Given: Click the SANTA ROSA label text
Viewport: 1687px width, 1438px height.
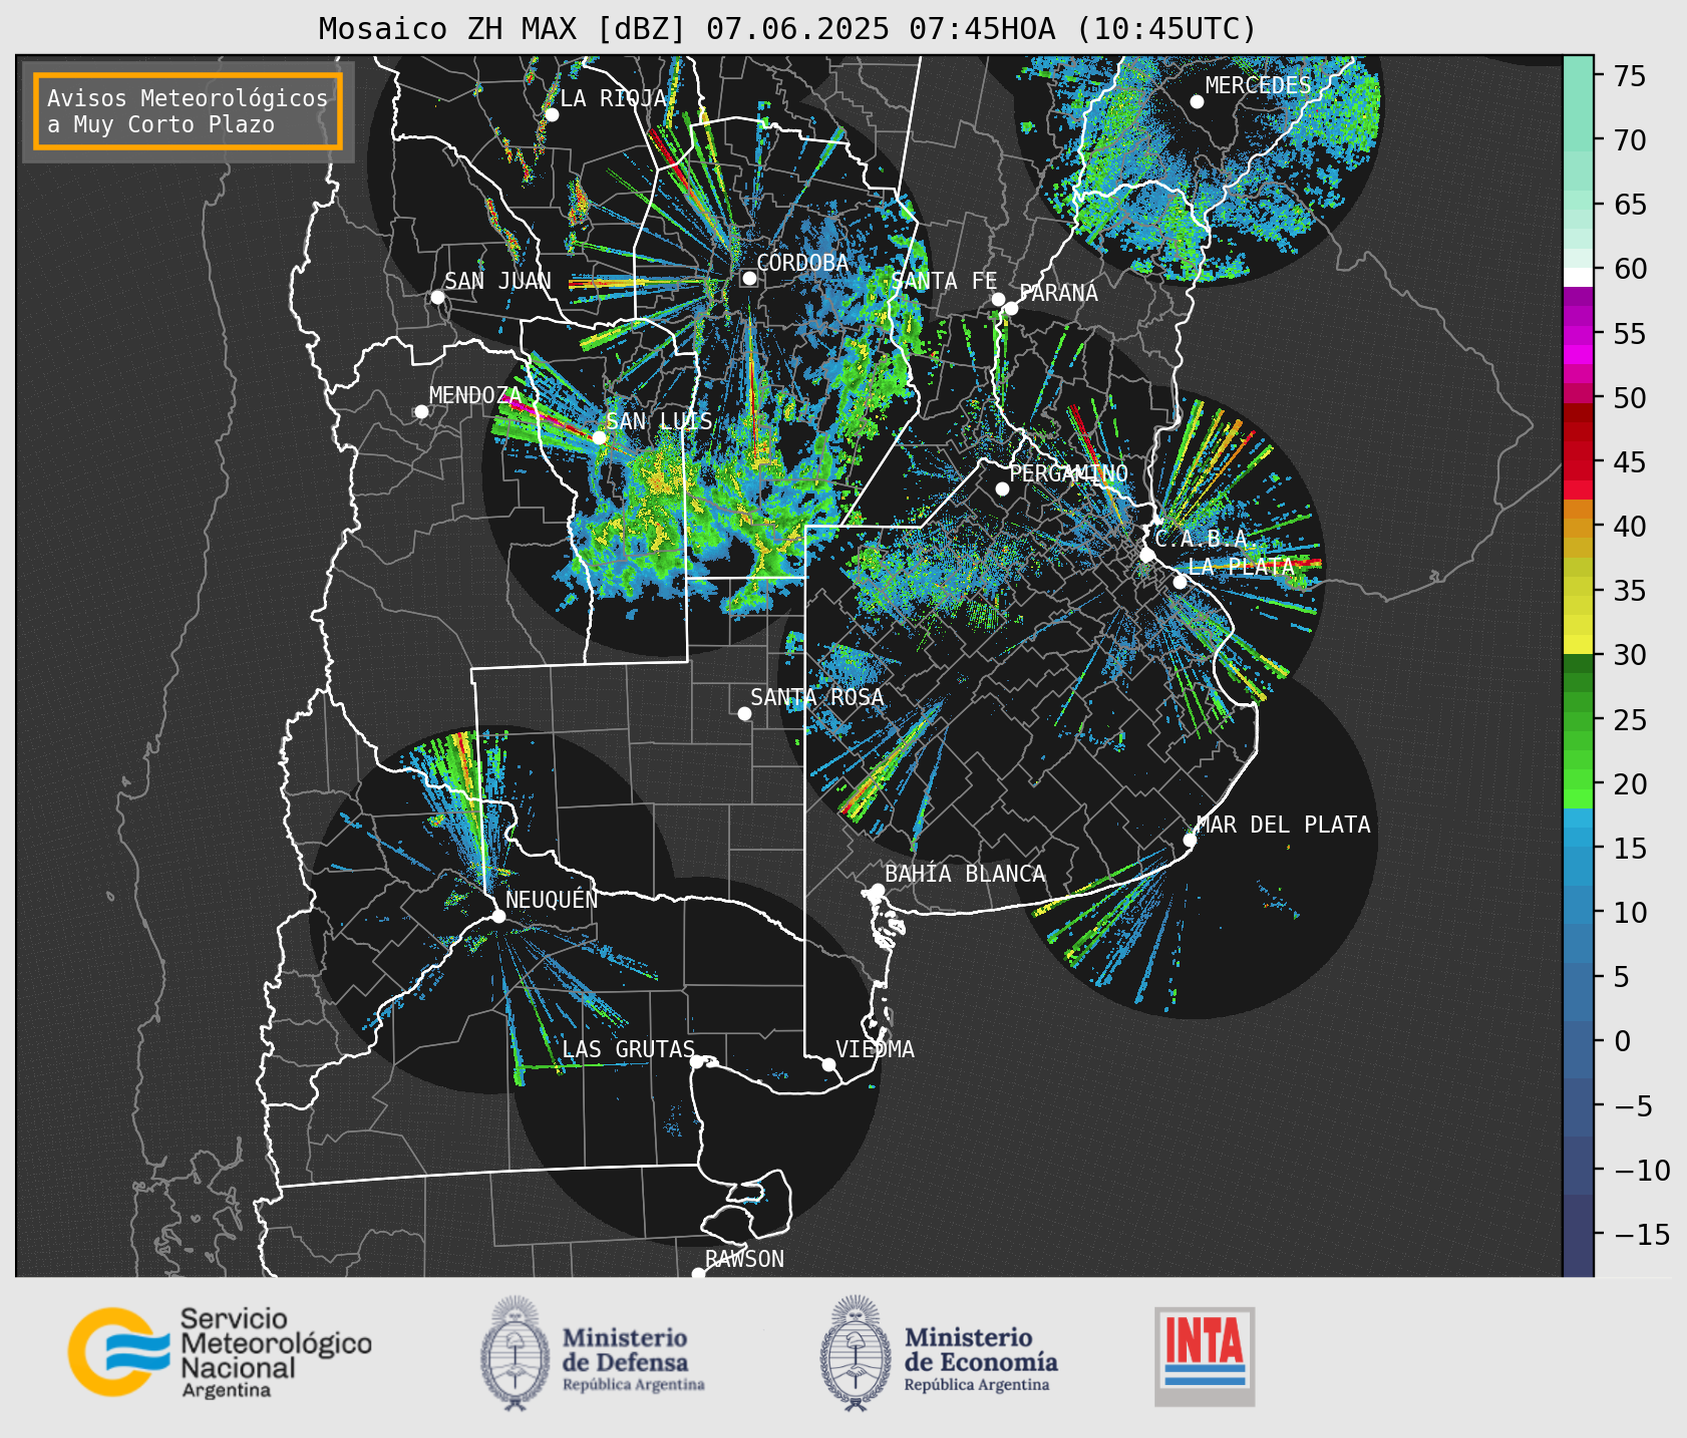Looking at the screenshot, I should [817, 697].
